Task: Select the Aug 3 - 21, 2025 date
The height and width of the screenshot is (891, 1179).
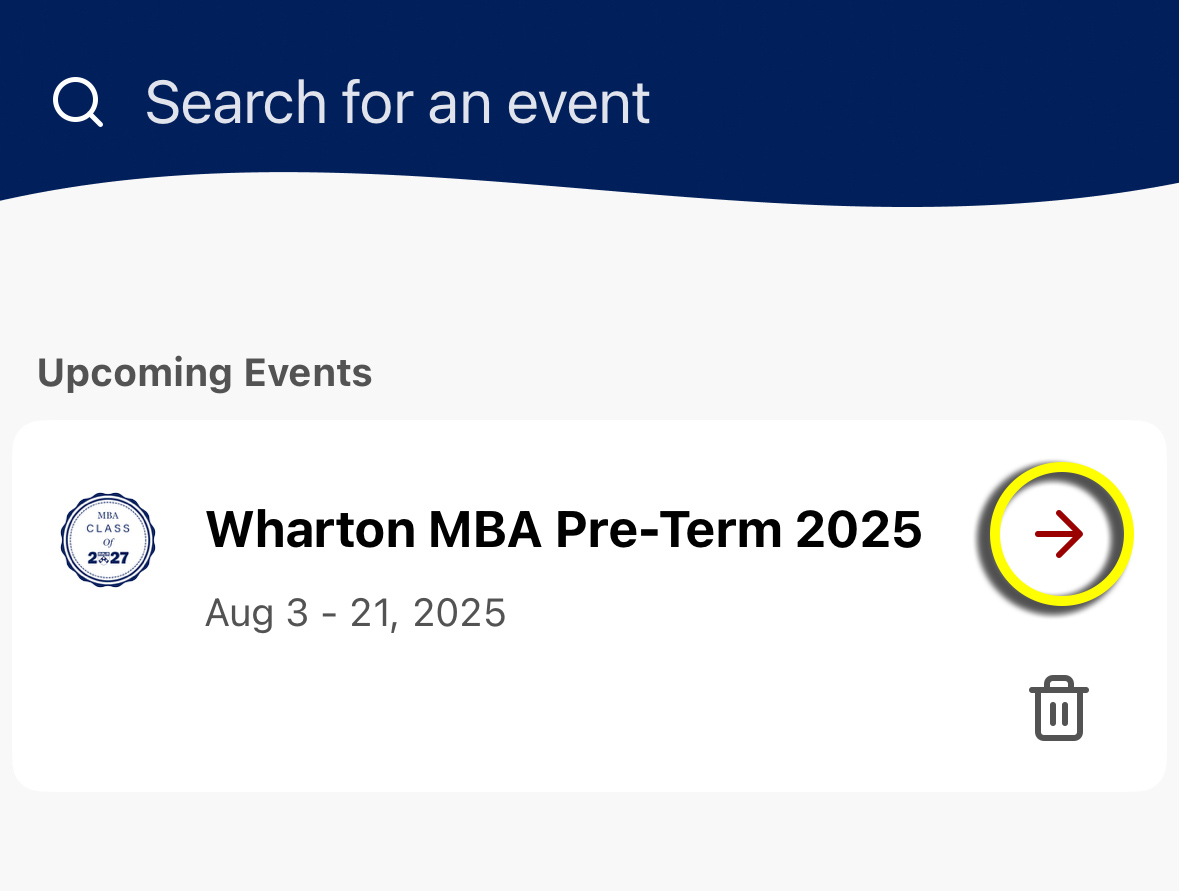Action: tap(355, 612)
